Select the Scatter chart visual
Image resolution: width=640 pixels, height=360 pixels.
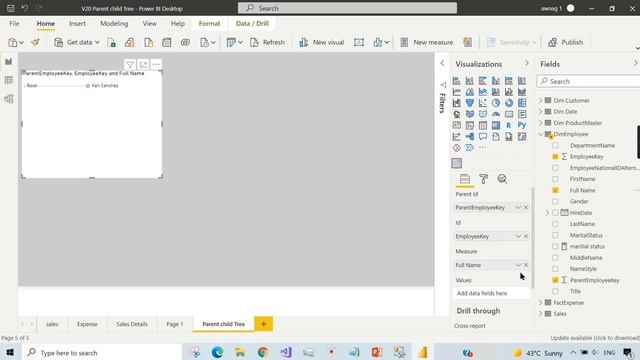tap(483, 103)
